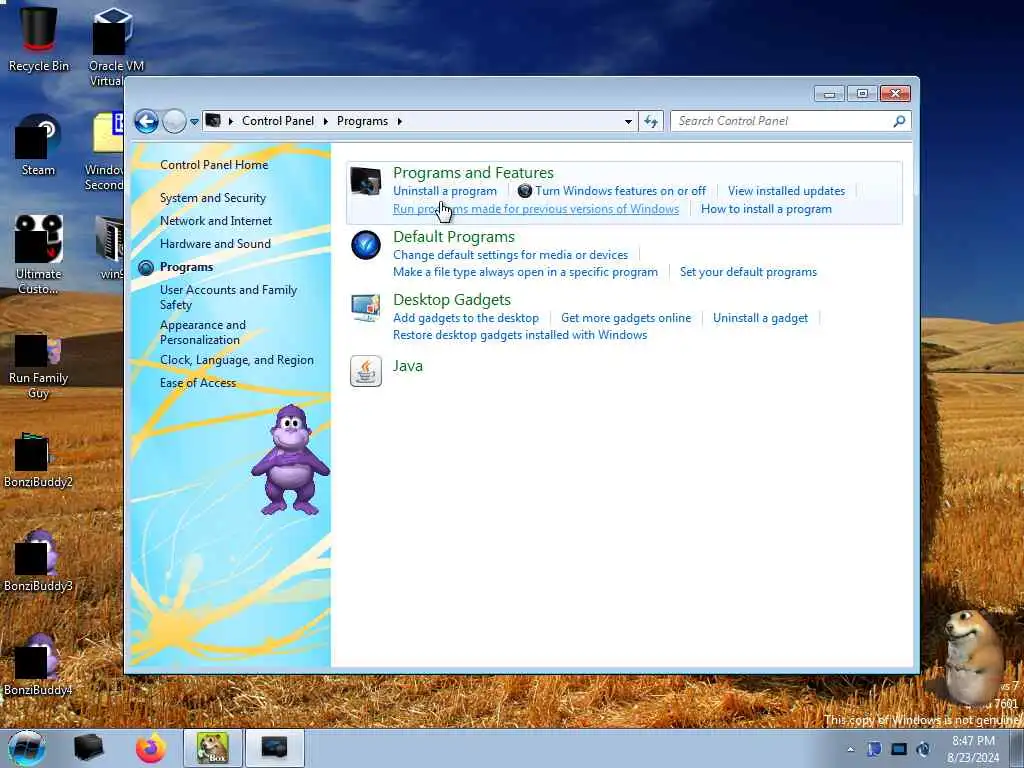Open Firefox from the taskbar

[x=150, y=748]
